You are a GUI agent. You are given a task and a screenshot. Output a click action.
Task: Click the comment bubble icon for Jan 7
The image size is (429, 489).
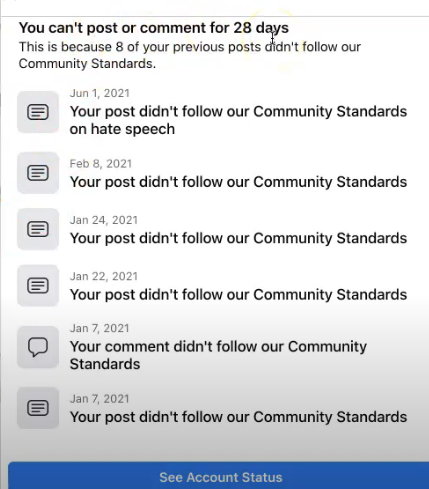tap(38, 347)
